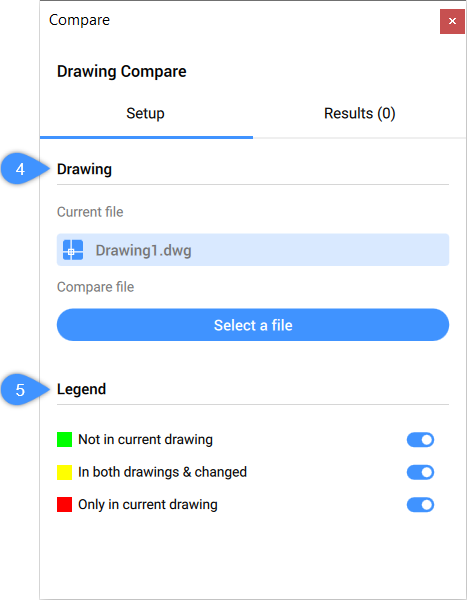This screenshot has height=600, width=467.
Task: Toggle In both drawings & changed switch
Action: click(420, 472)
